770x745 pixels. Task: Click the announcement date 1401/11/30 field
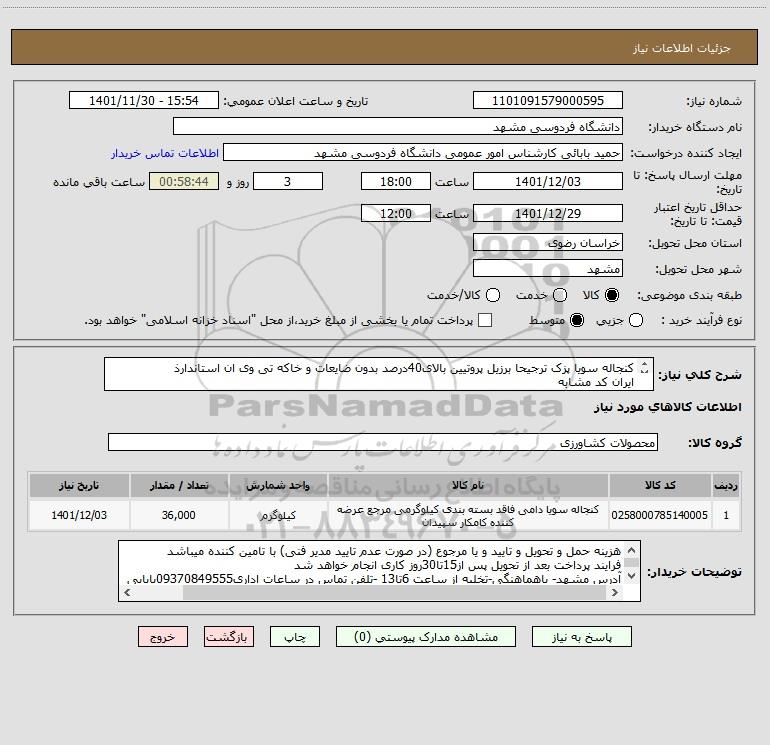point(144,100)
